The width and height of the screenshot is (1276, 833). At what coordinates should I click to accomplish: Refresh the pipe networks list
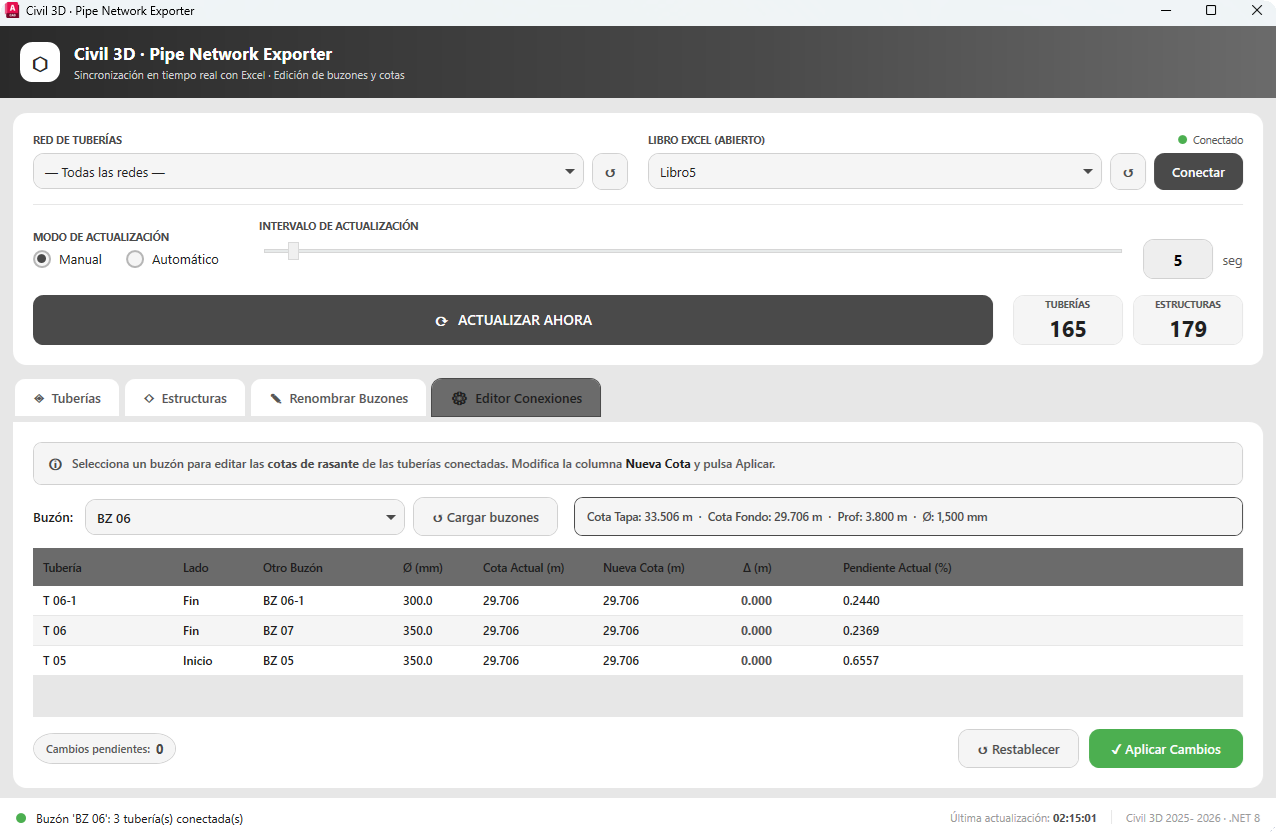tap(610, 172)
